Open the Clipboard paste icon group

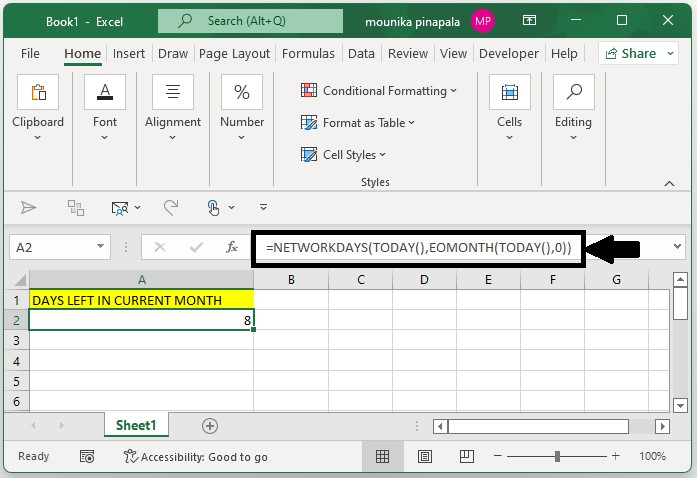click(x=38, y=92)
